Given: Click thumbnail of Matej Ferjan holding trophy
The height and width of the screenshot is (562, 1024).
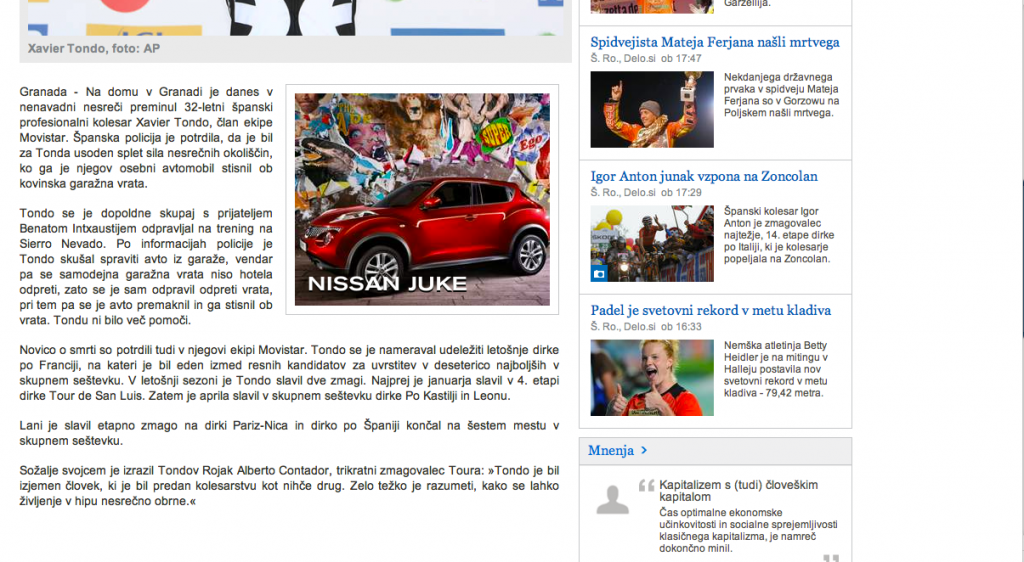Looking at the screenshot, I should pyautogui.click(x=652, y=109).
